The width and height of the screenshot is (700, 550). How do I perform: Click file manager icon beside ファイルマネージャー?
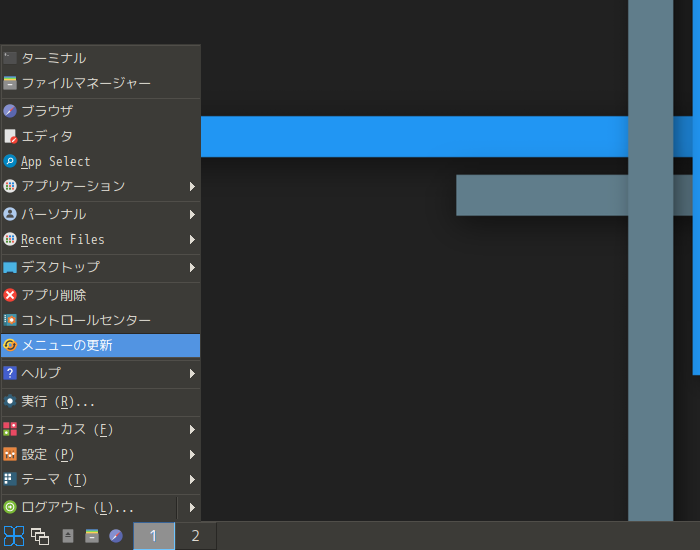(x=10, y=83)
